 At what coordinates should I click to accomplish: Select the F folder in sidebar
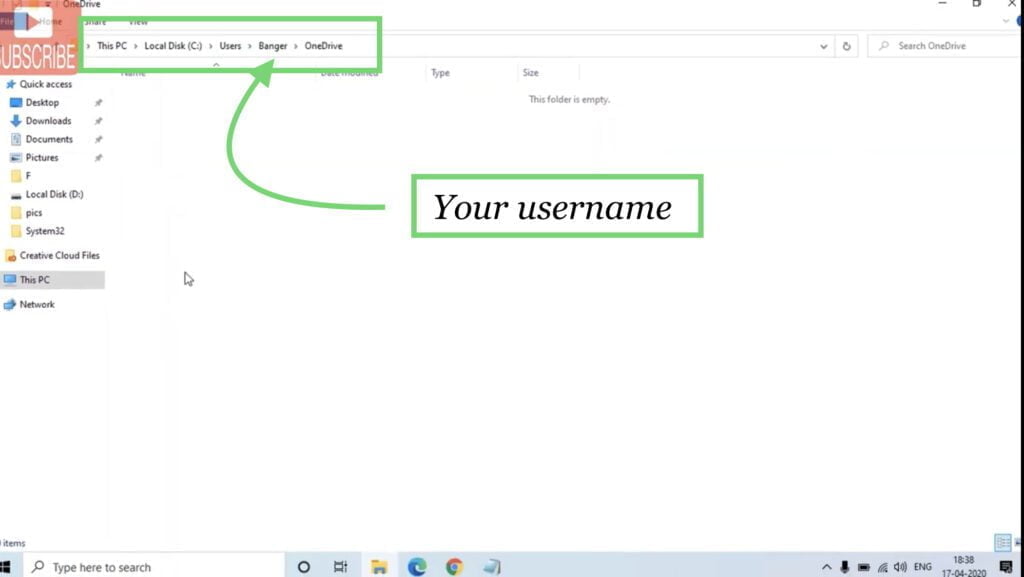coord(27,176)
